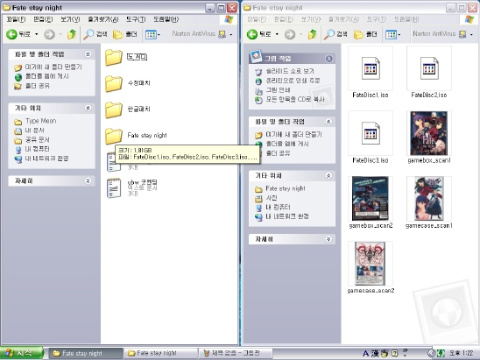
Task: Expand the Details panel in right window
Action: tap(328, 239)
